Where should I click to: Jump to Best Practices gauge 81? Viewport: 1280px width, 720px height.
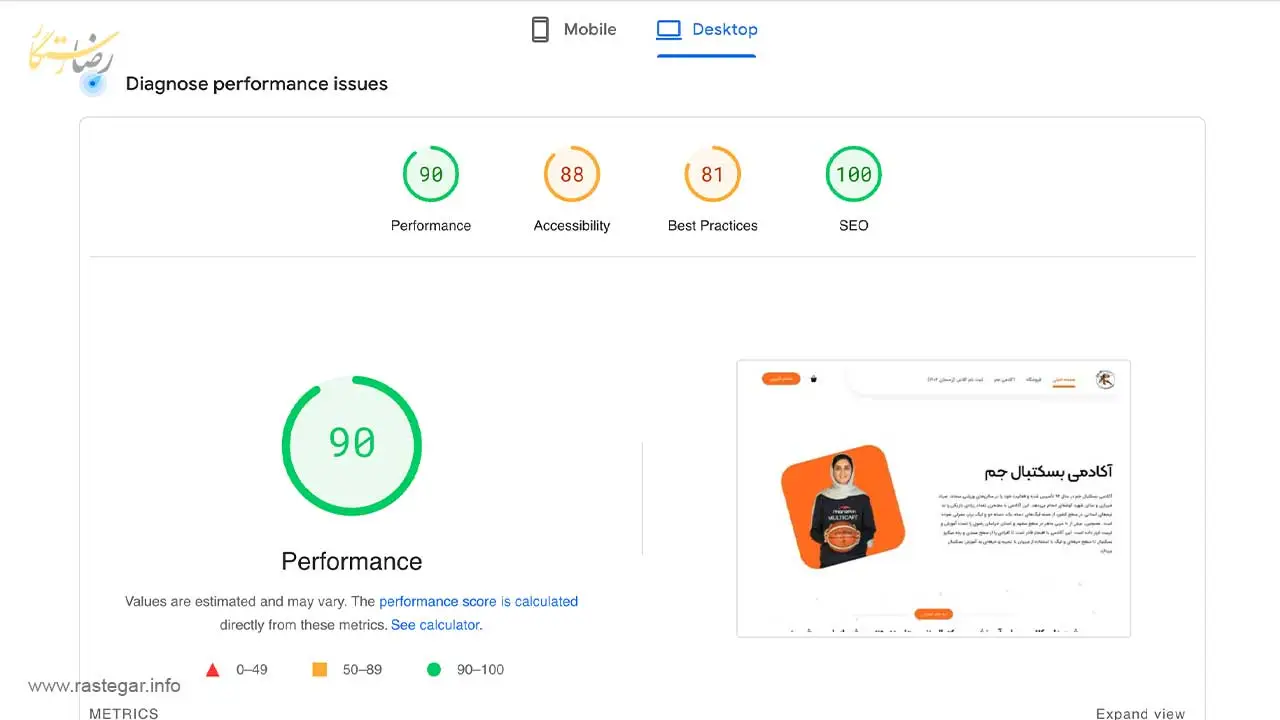(x=712, y=174)
